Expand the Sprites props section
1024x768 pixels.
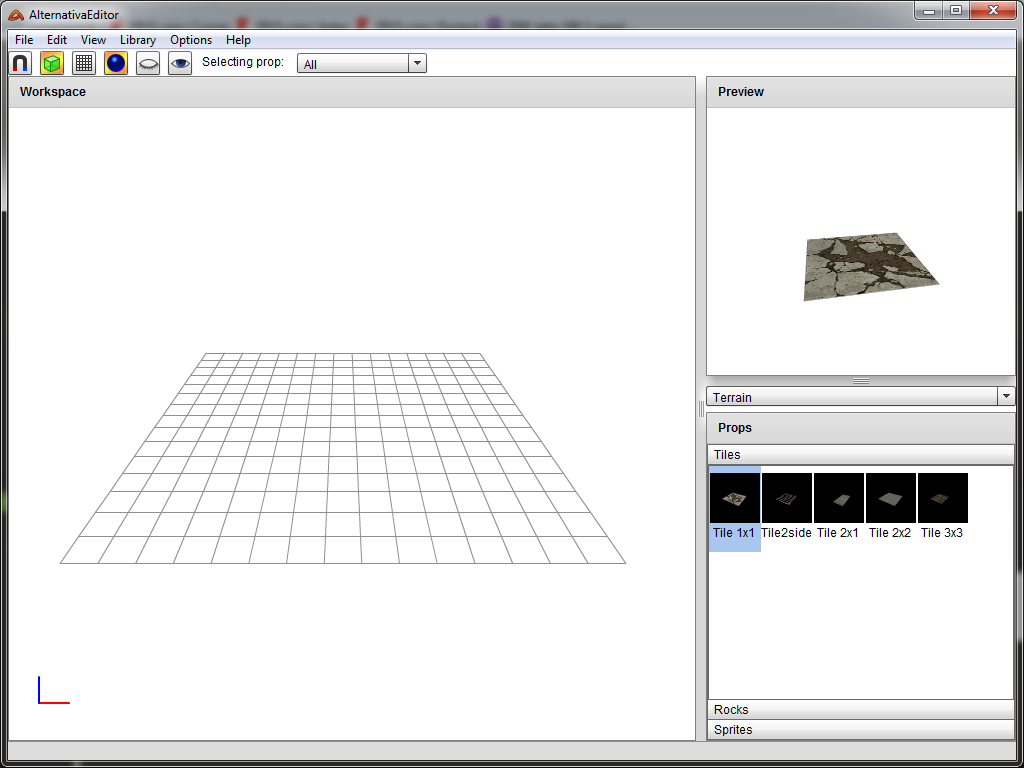coord(860,730)
